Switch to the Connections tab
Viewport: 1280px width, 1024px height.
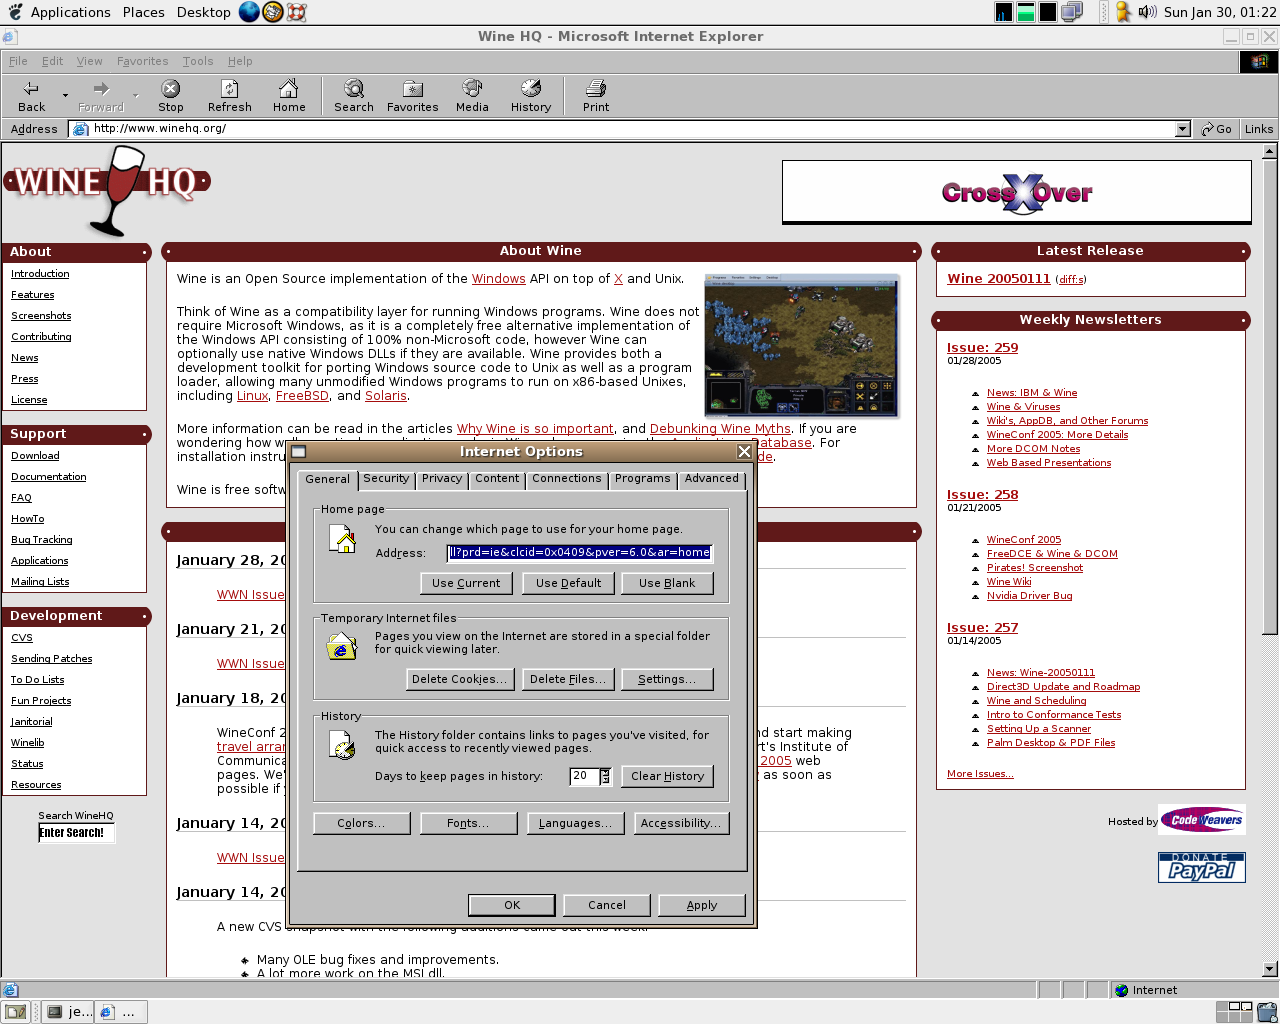tap(567, 479)
